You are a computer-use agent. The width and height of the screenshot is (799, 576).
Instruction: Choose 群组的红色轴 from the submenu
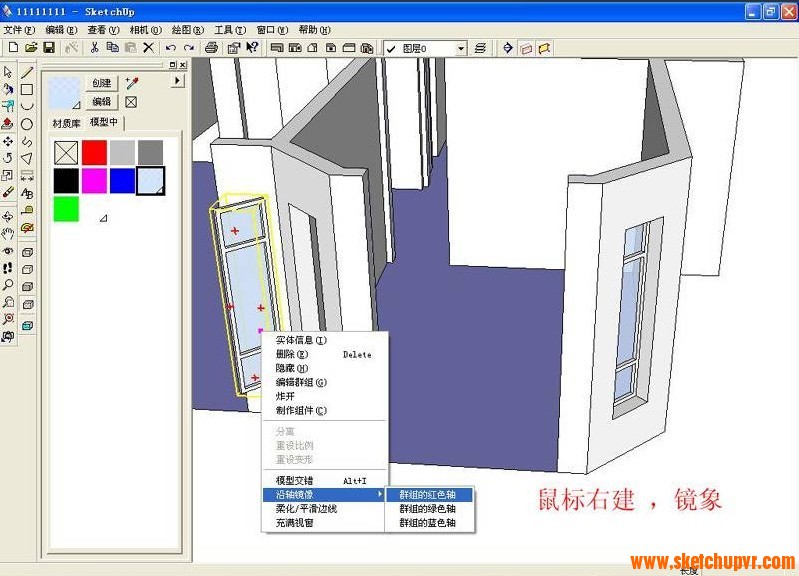tap(430, 494)
